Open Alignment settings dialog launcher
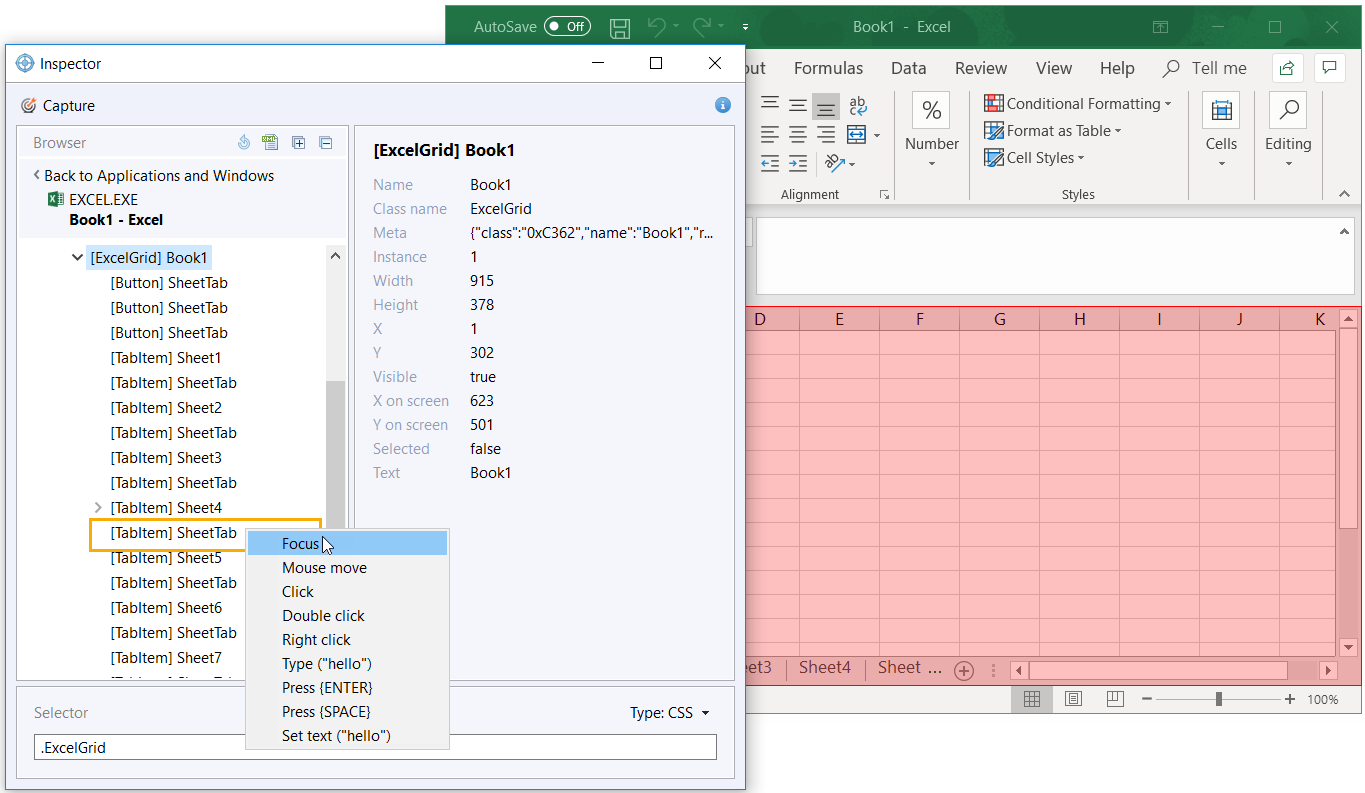 (884, 194)
